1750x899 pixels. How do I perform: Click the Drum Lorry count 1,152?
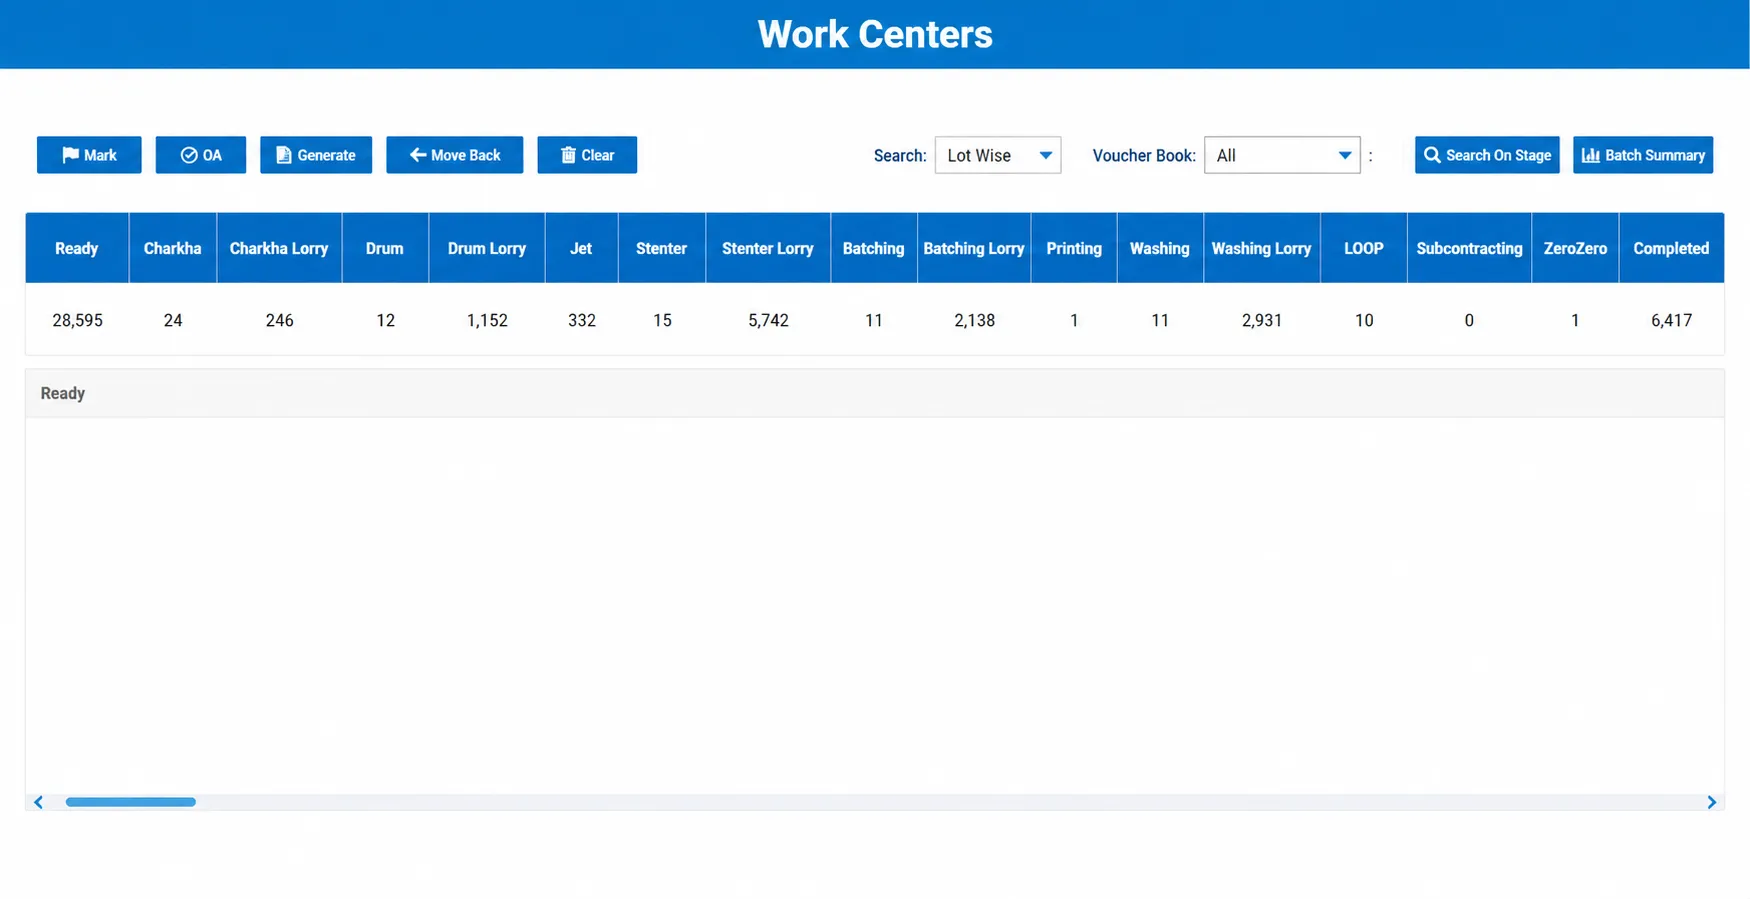coord(487,320)
